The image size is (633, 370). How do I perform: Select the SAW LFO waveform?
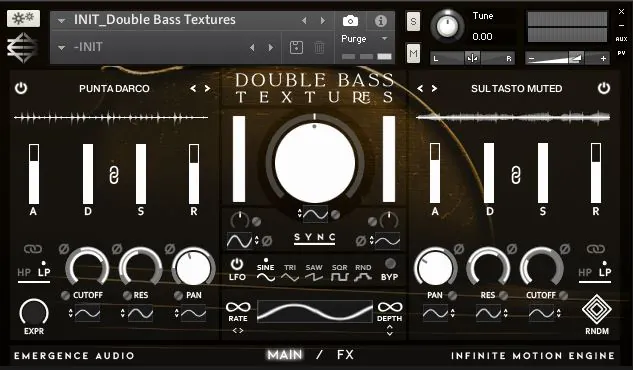314,273
